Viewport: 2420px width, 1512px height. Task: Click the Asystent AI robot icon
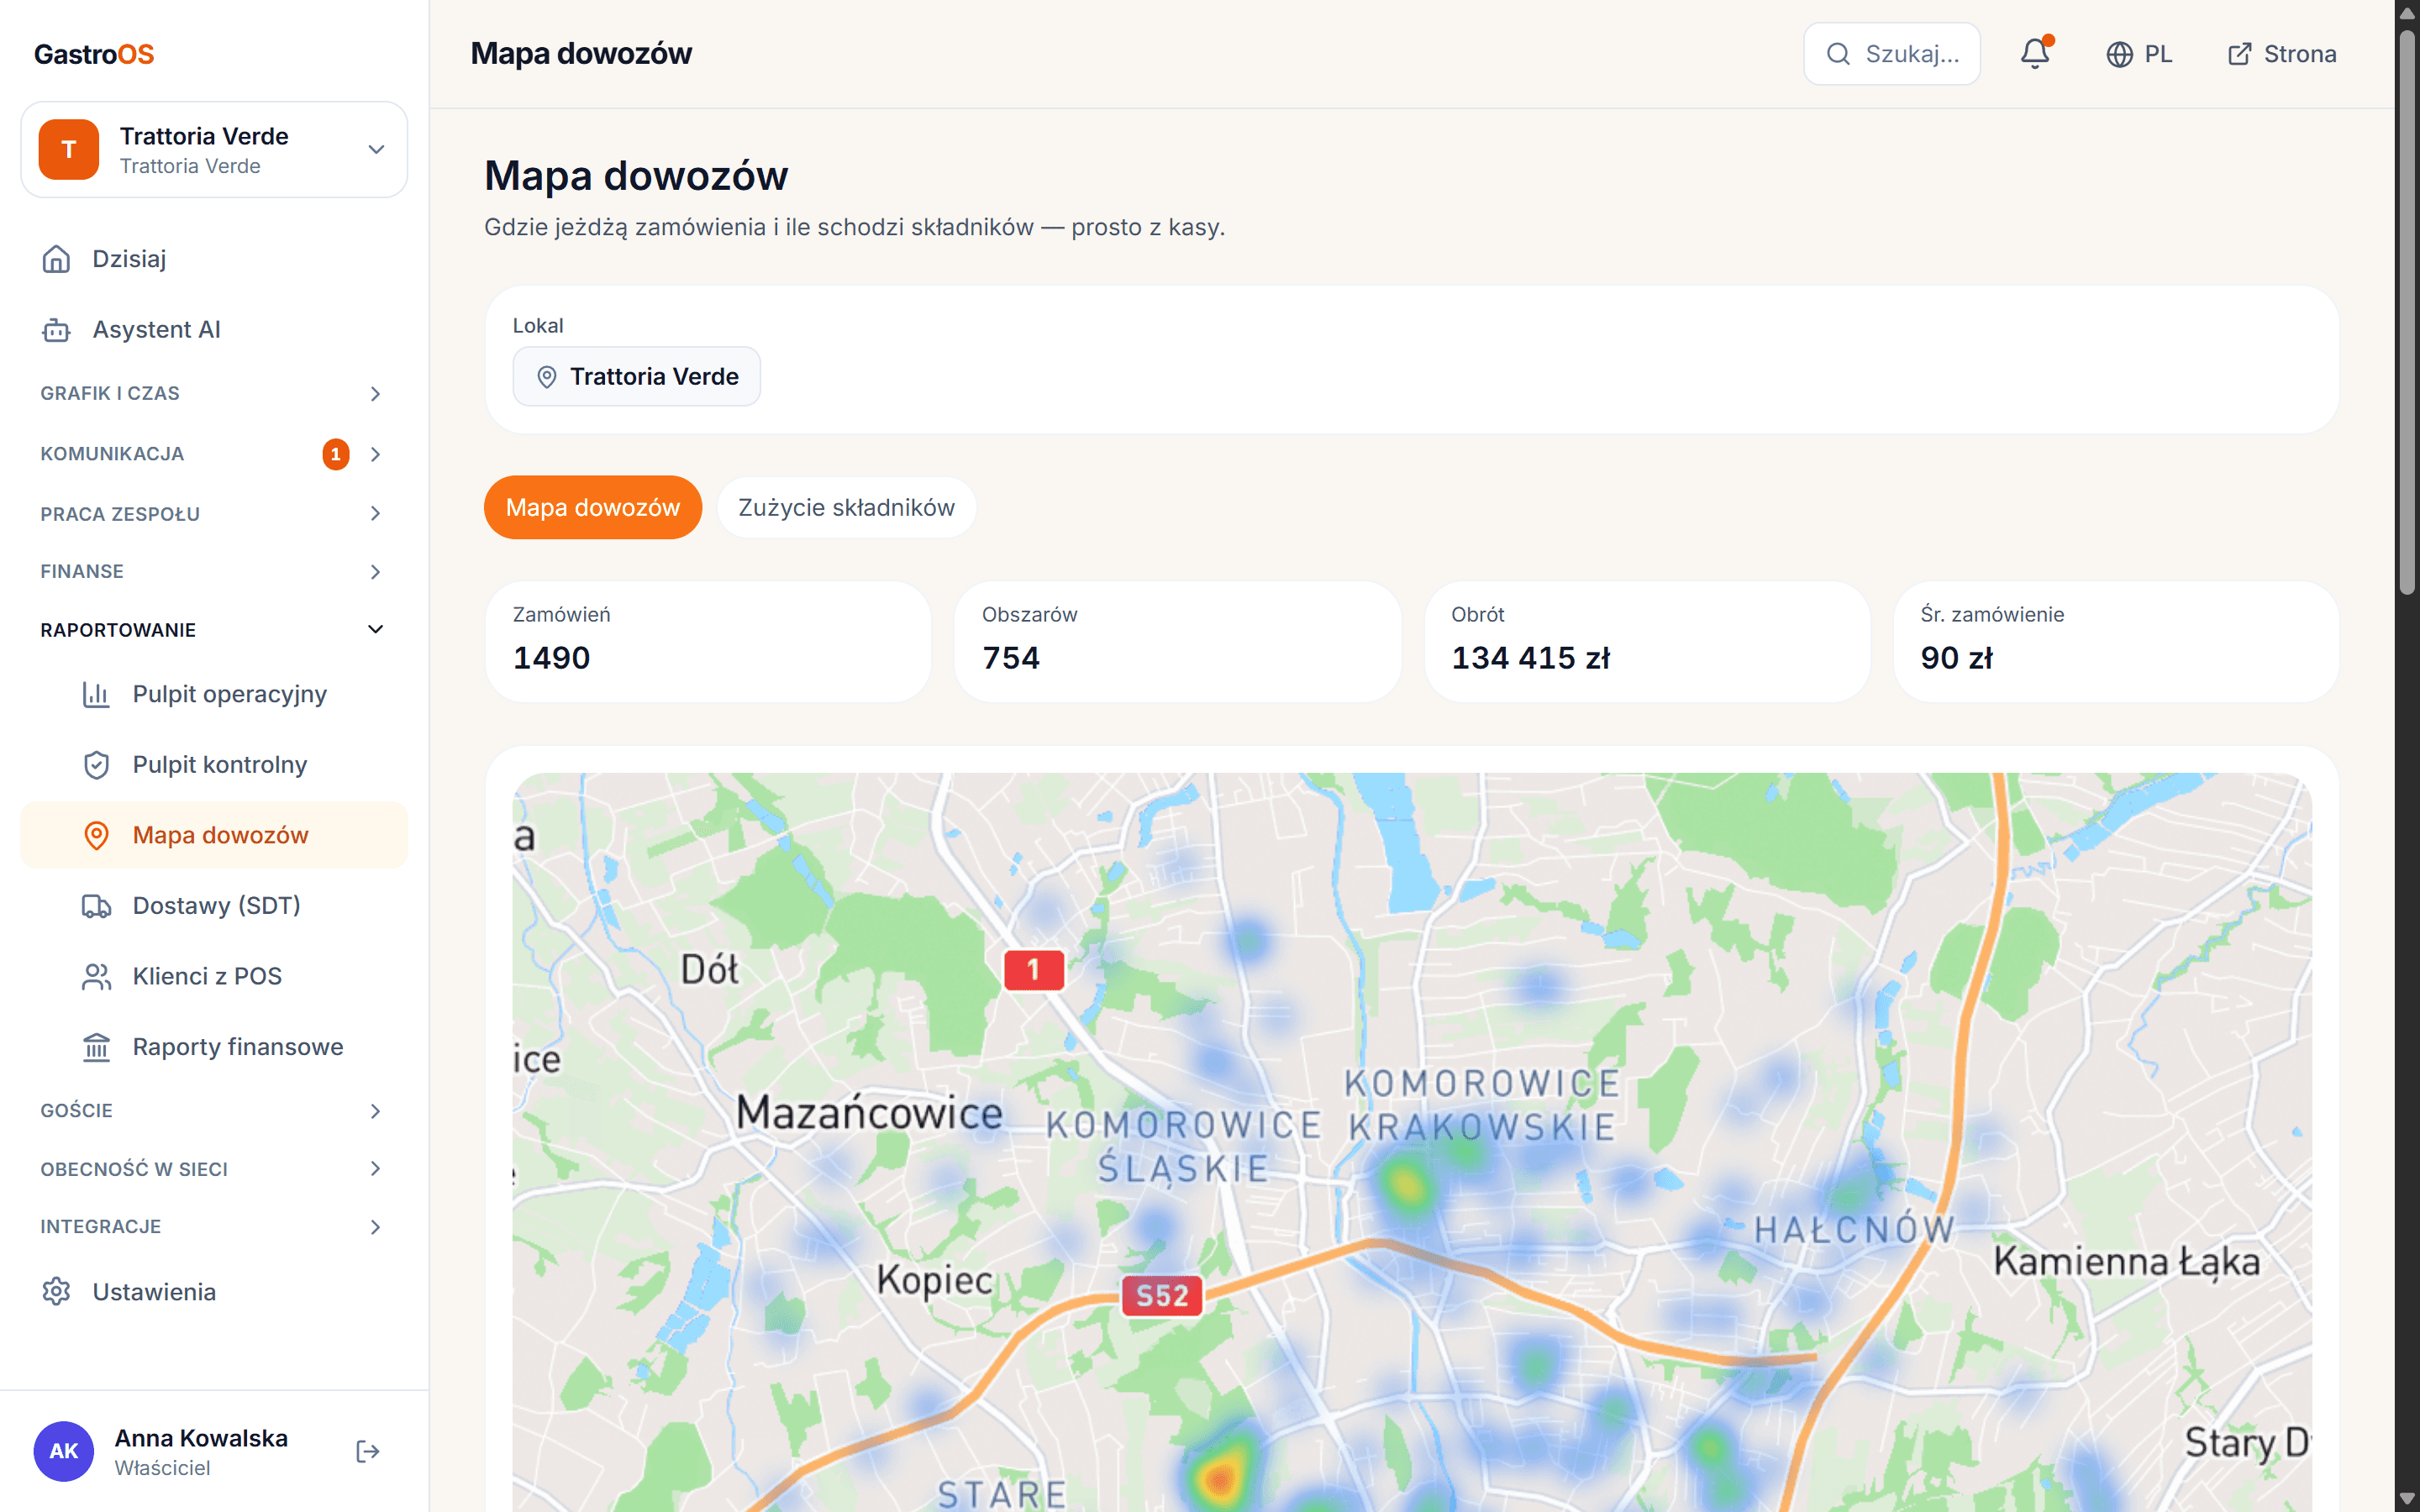(x=56, y=330)
